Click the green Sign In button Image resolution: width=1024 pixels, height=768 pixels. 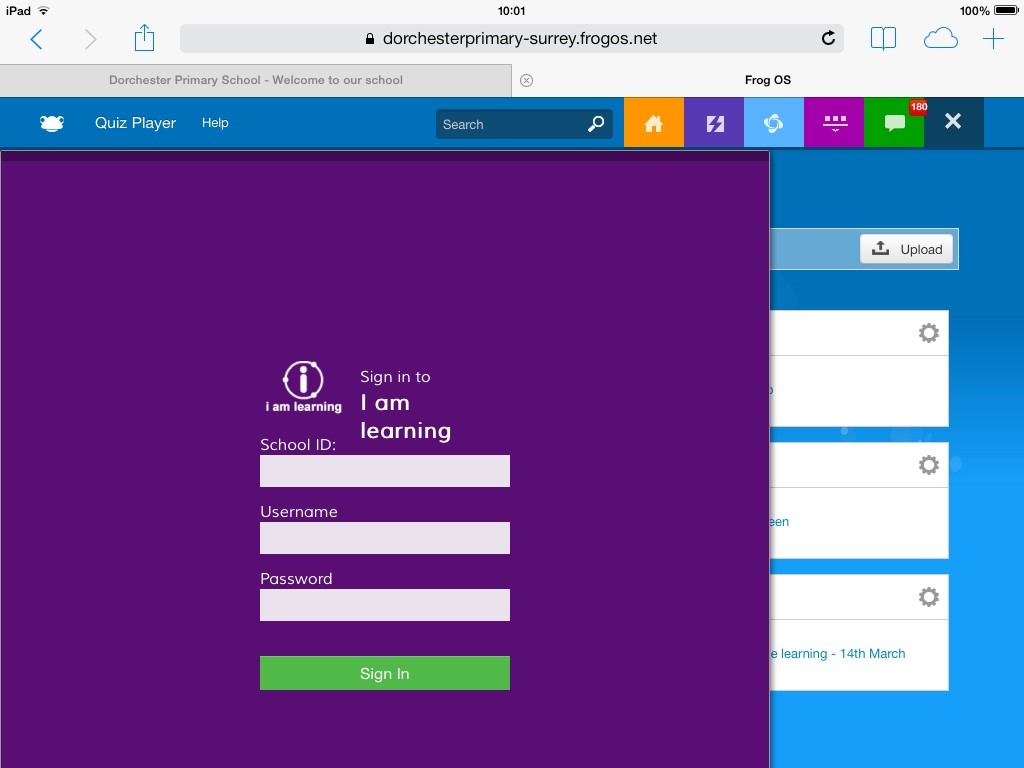(x=385, y=673)
